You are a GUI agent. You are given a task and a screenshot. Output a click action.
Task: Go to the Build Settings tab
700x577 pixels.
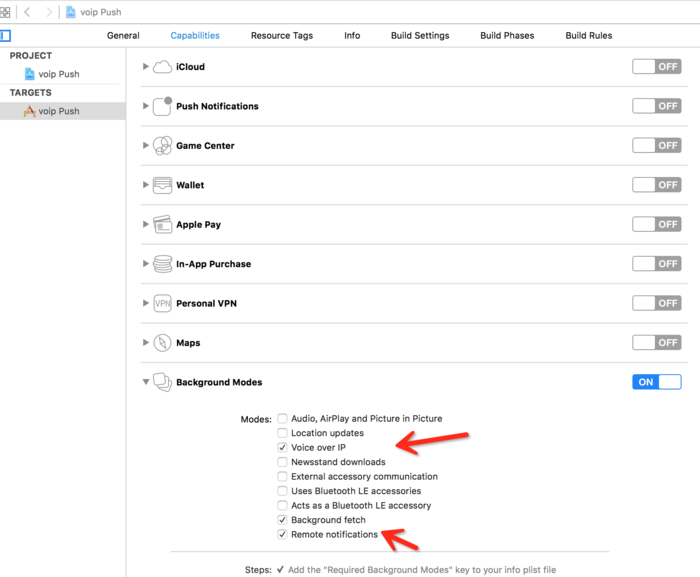(420, 35)
